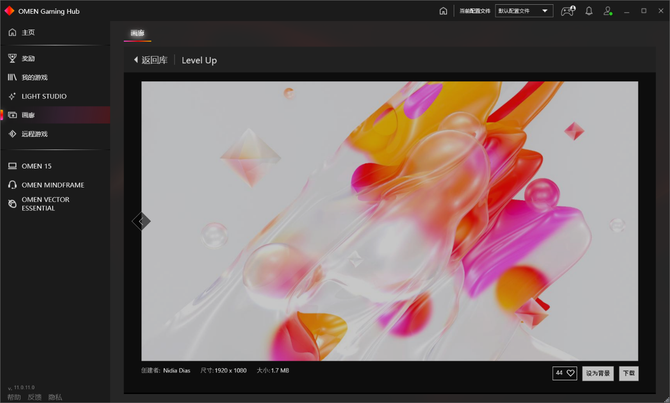This screenshot has height=403, width=670.
Task: Open the 奖励 rewards page
Action: click(x=55, y=59)
